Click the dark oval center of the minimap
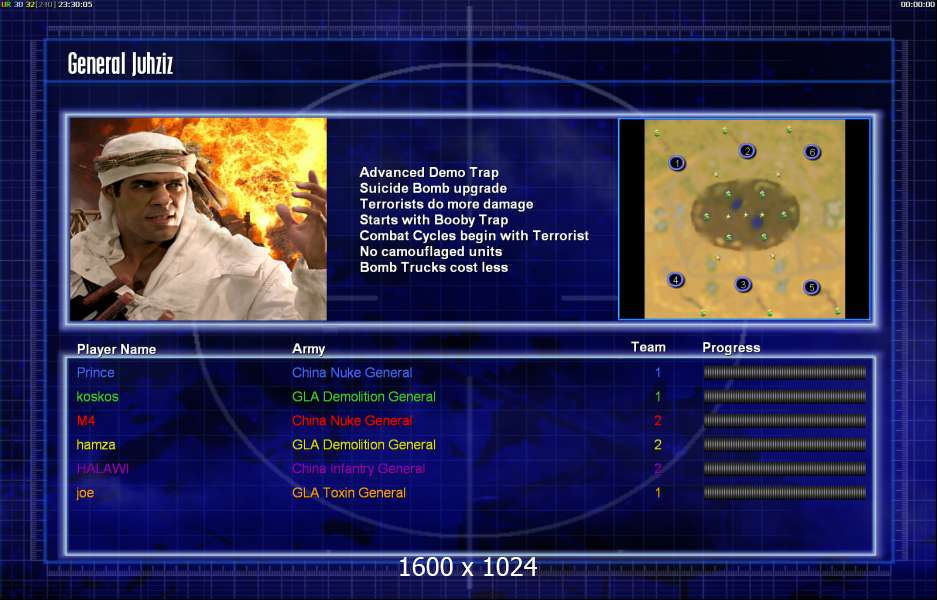 (x=745, y=215)
